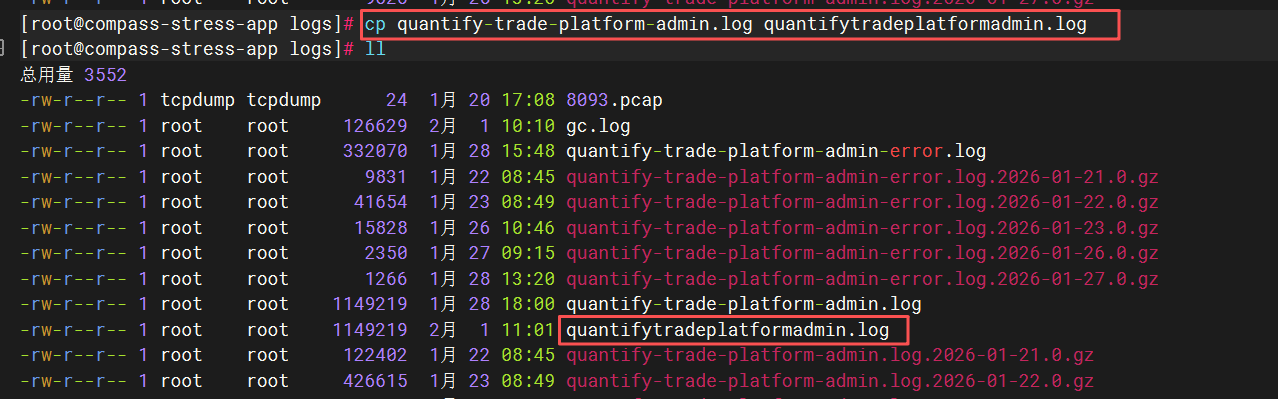Select the file size 332070
The width and height of the screenshot is (1278, 399).
[375, 151]
